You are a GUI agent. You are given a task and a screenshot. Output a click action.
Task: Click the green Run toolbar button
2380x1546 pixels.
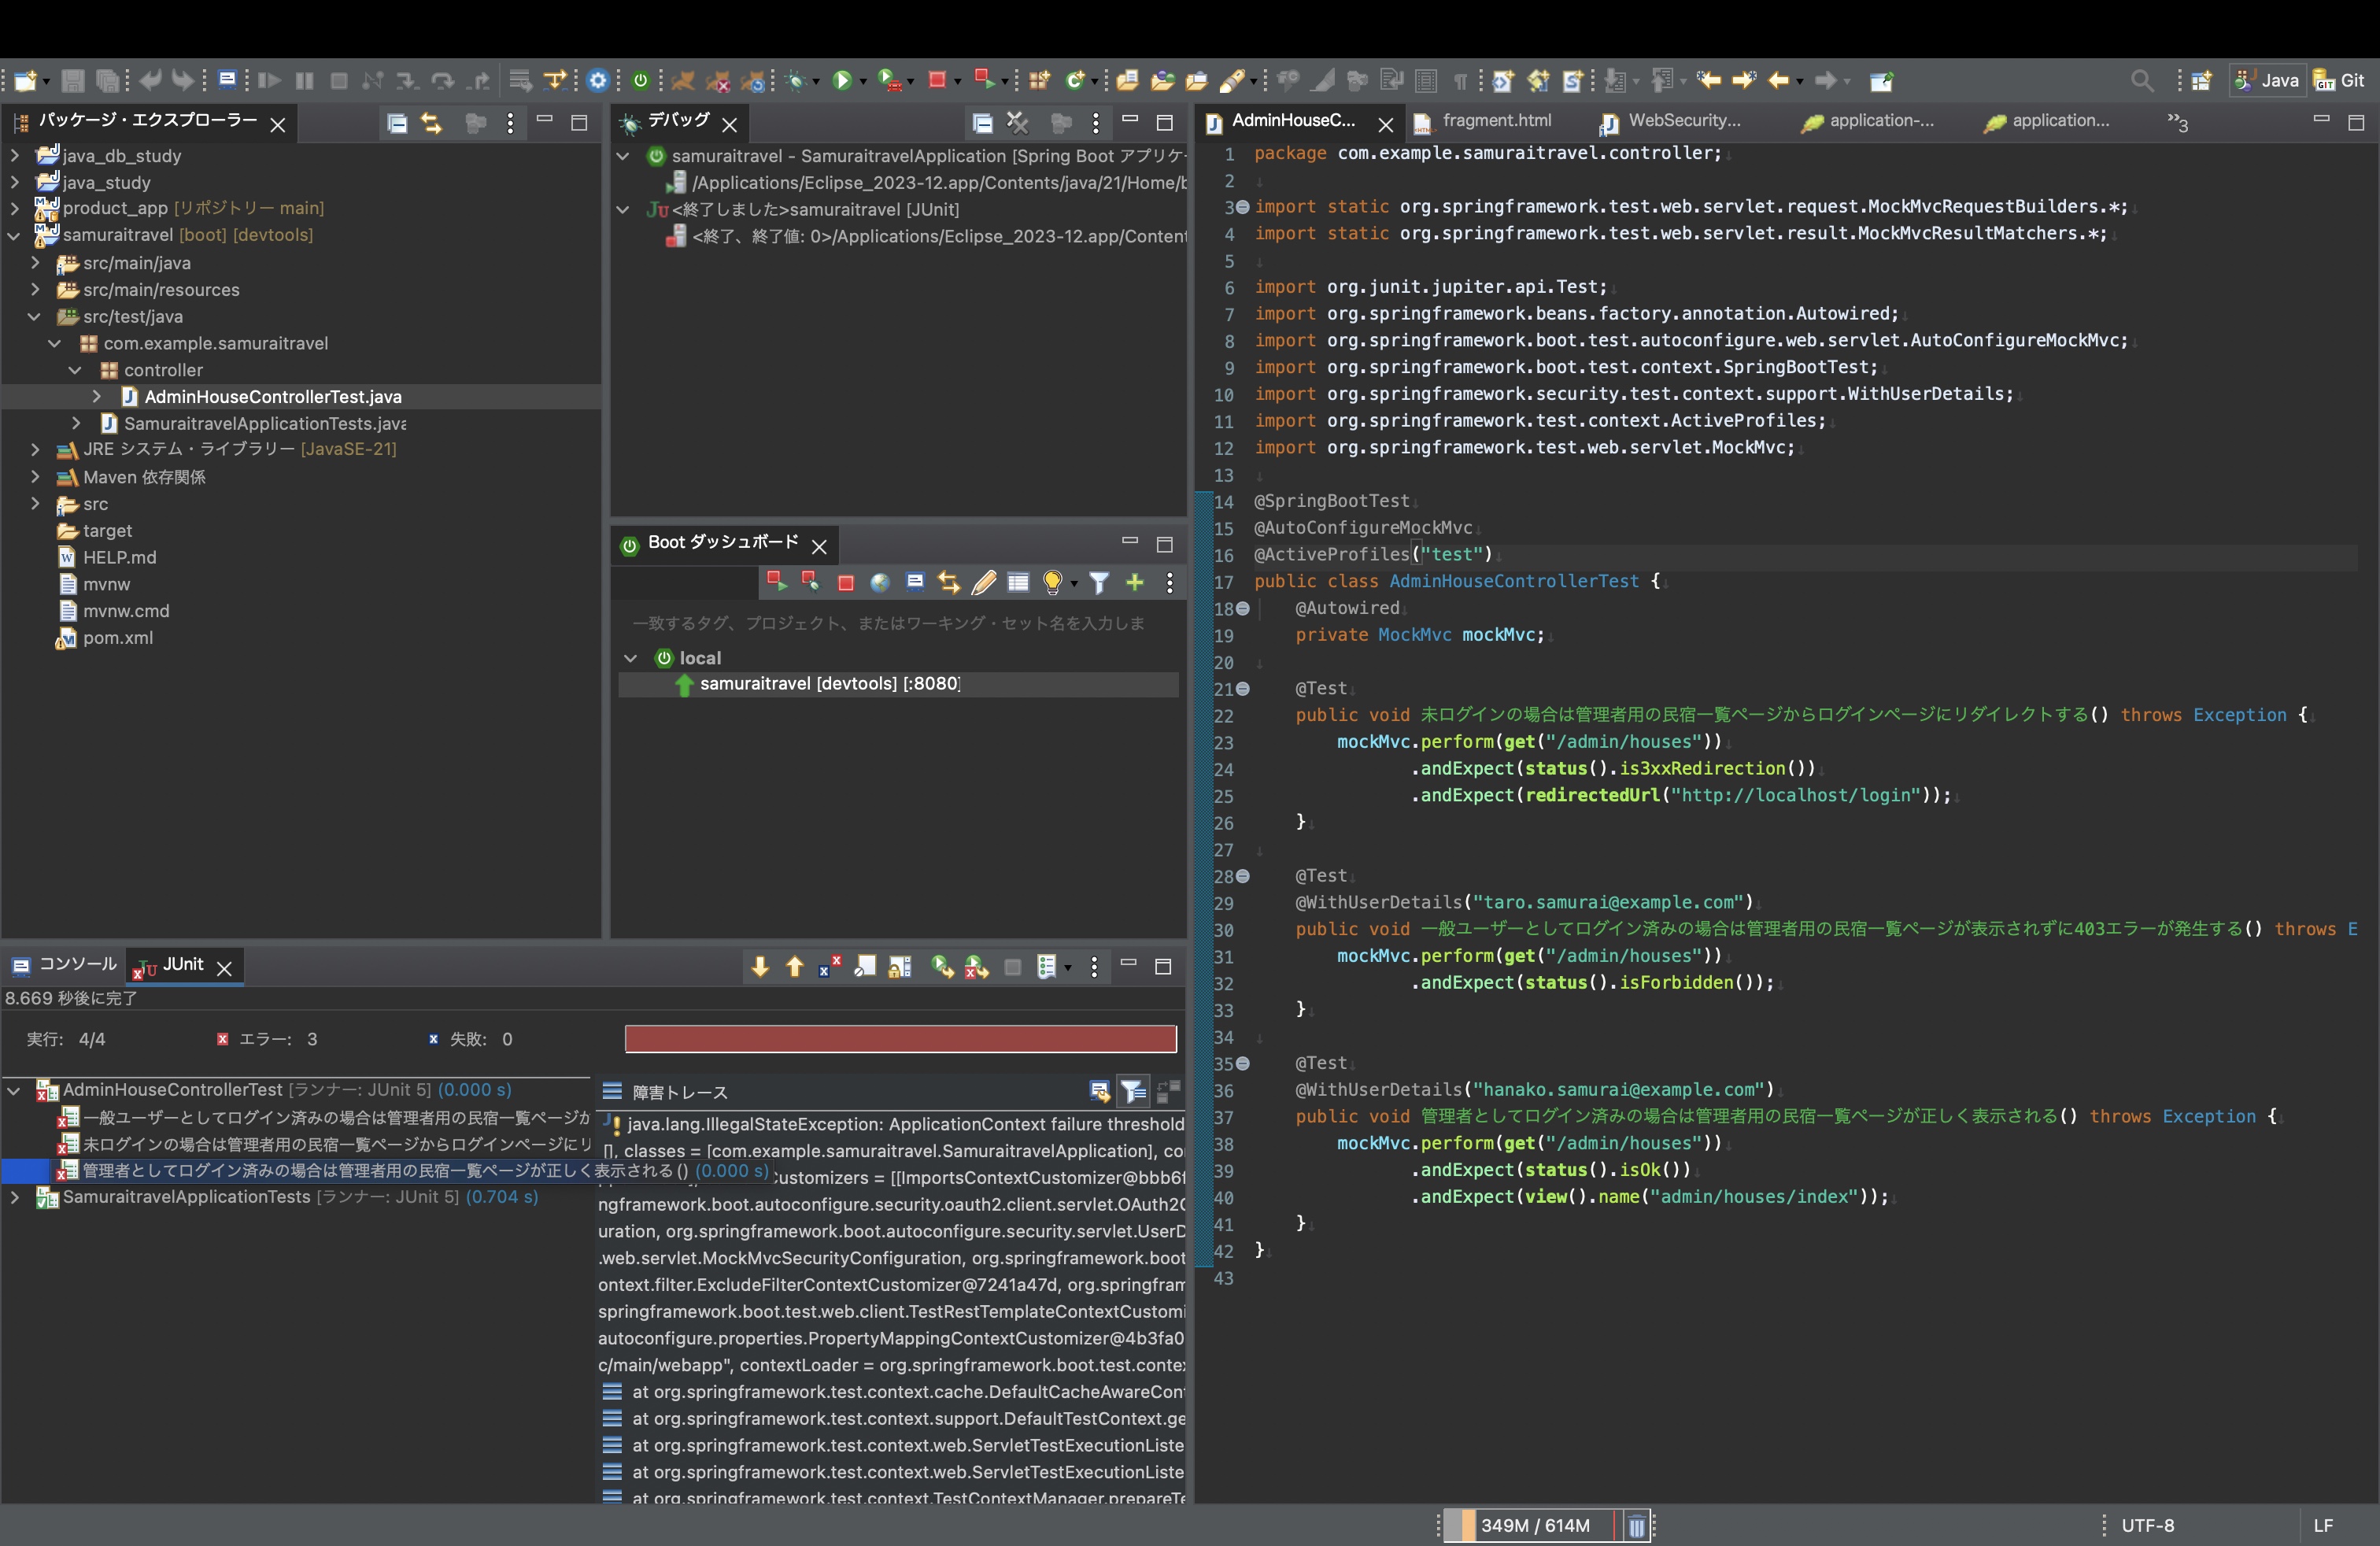[841, 80]
